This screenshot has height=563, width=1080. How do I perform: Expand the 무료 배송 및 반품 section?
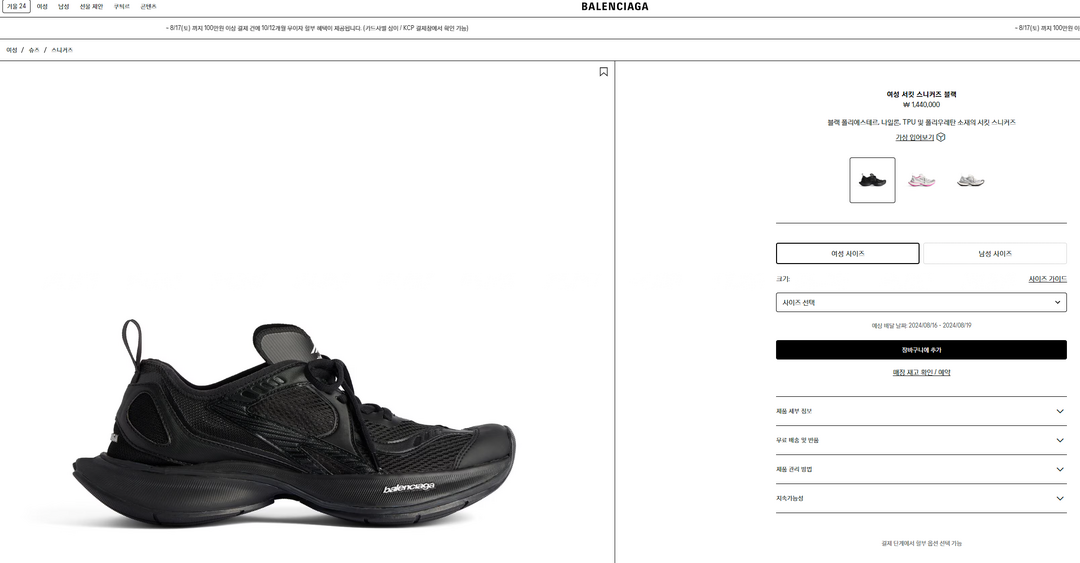(x=921, y=440)
